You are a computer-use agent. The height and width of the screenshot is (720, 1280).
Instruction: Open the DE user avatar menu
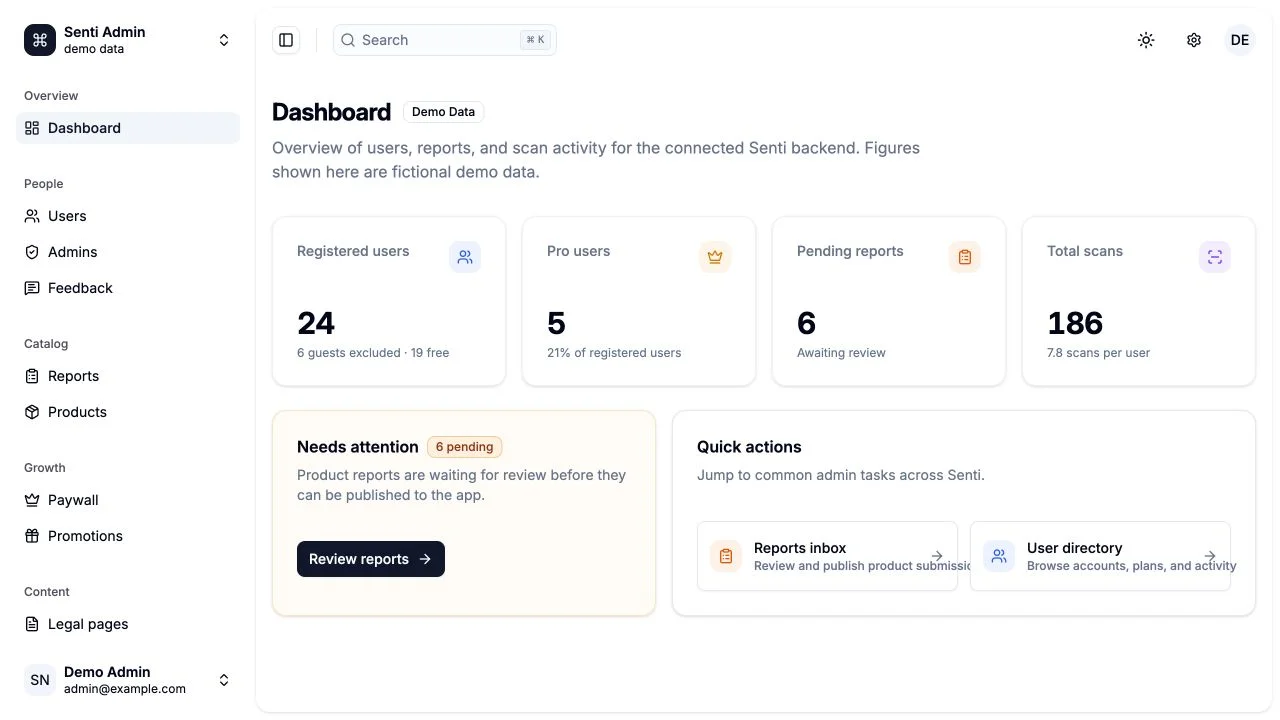pyautogui.click(x=1240, y=40)
